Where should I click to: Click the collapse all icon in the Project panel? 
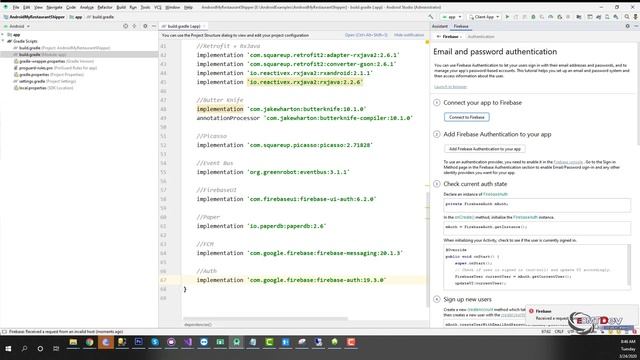tap(134, 26)
